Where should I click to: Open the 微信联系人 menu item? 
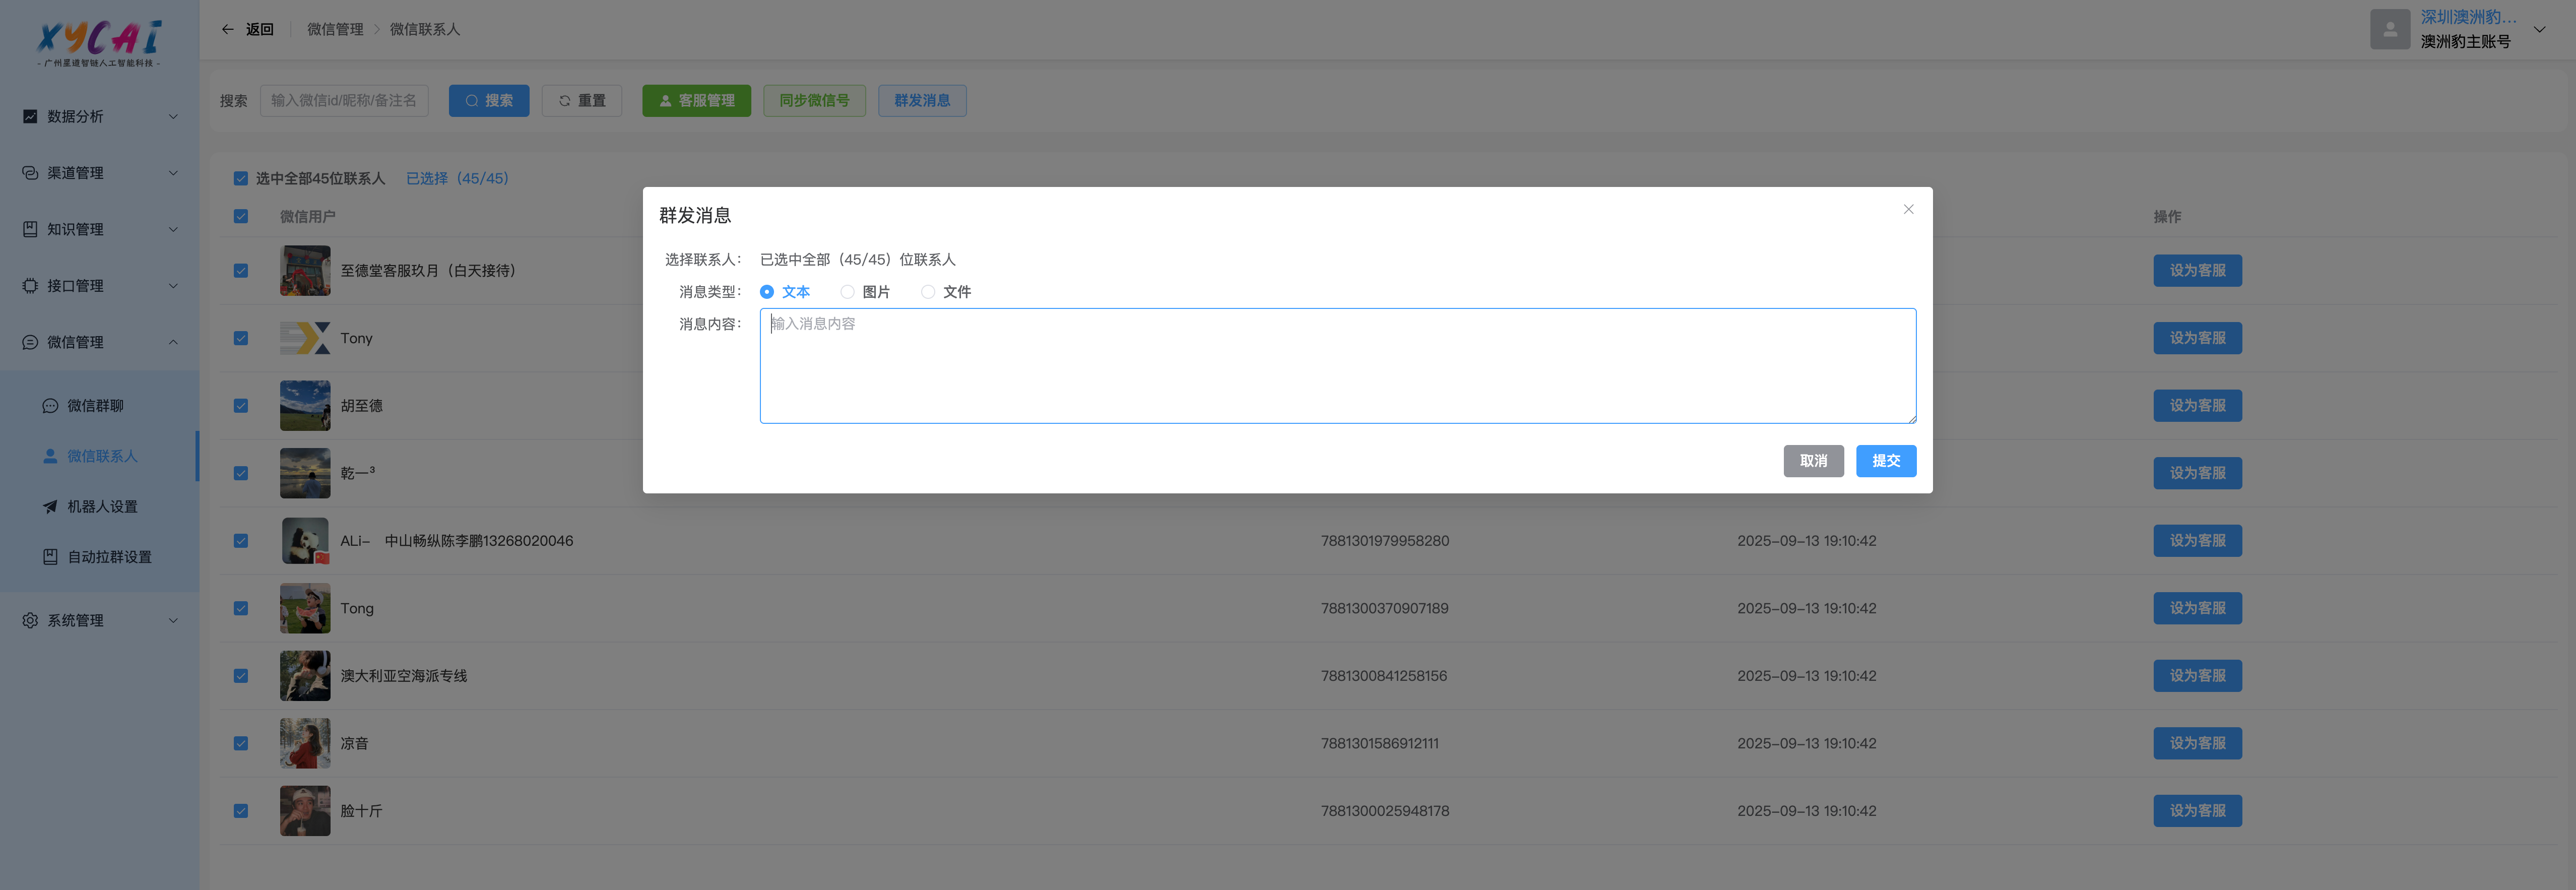click(102, 456)
